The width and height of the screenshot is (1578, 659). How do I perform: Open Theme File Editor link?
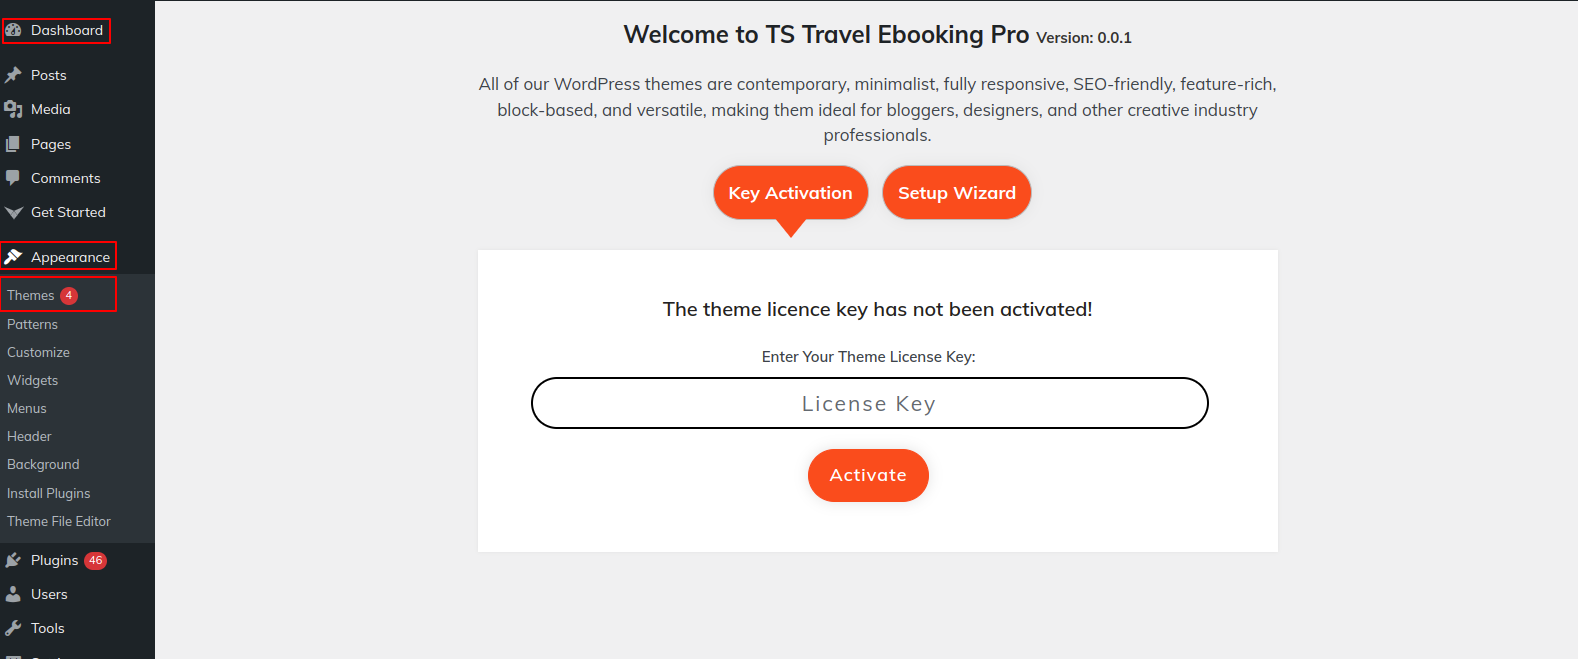59,521
